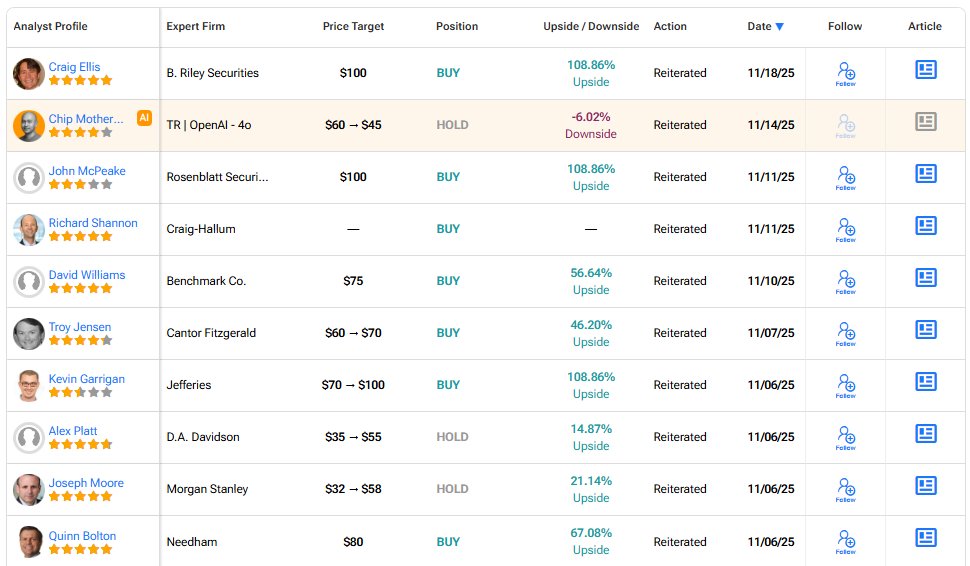Follow analyst Joseph Moore
This screenshot has width=970, height=566.
click(846, 489)
